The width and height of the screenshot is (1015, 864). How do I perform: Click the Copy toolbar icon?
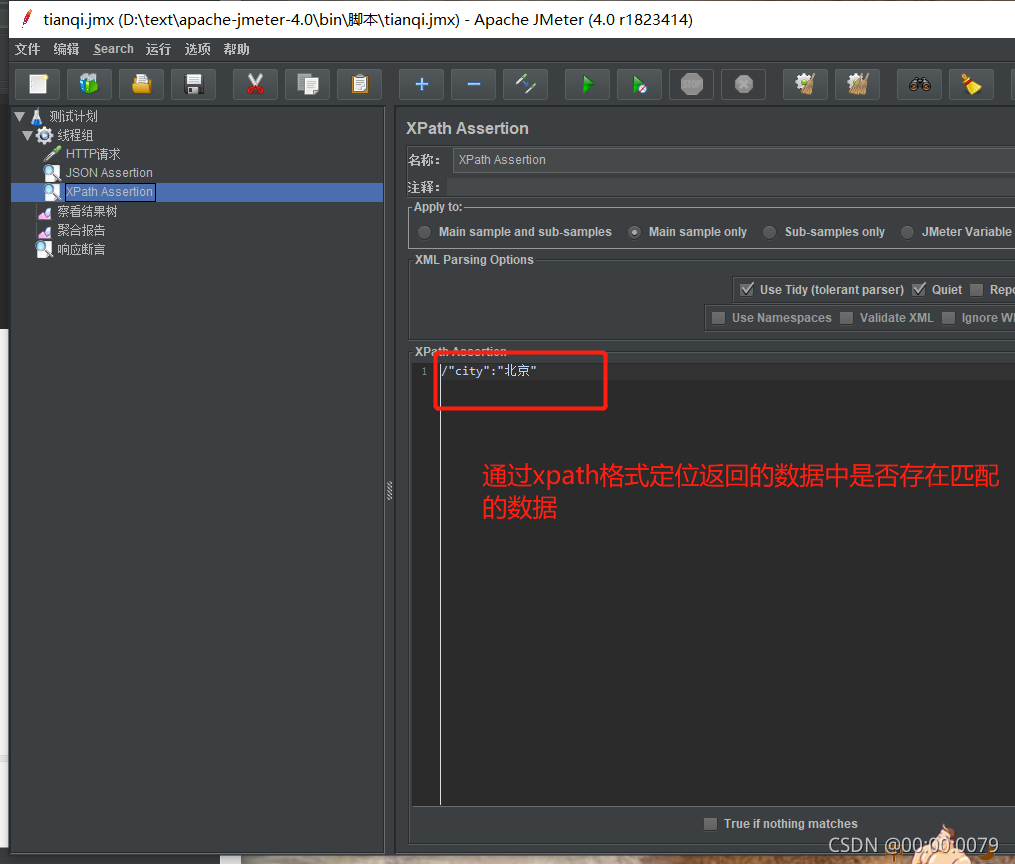tap(307, 84)
